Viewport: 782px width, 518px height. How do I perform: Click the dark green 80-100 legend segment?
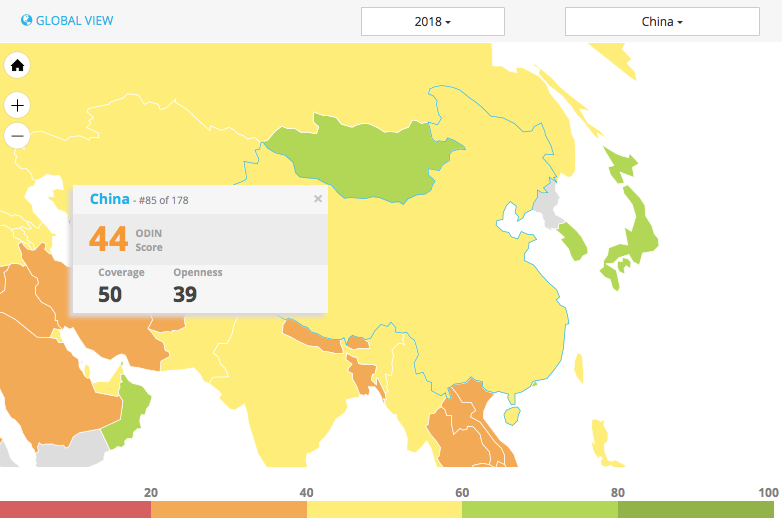(699, 509)
